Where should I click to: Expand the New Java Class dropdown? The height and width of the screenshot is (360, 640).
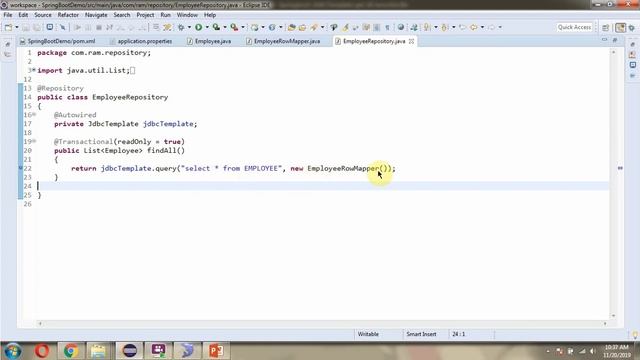tap(281, 27)
